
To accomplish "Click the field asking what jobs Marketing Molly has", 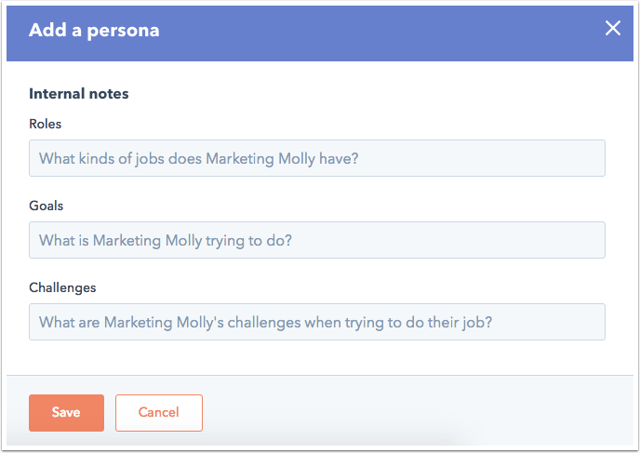I will click(x=317, y=158).
